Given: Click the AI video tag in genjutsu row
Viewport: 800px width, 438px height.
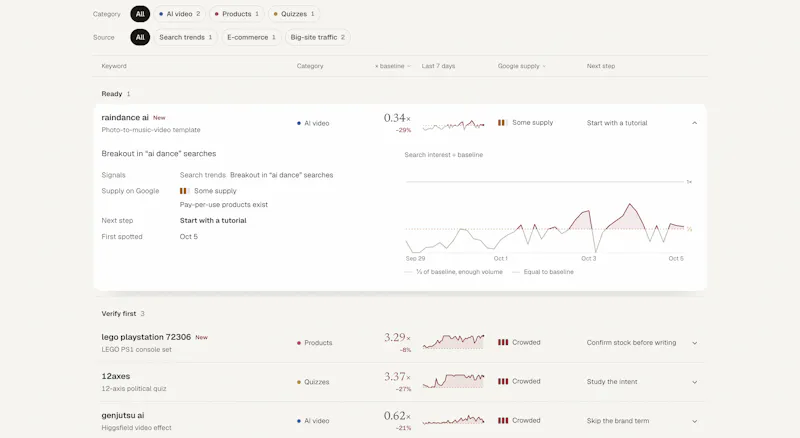Looking at the screenshot, I should point(313,421).
